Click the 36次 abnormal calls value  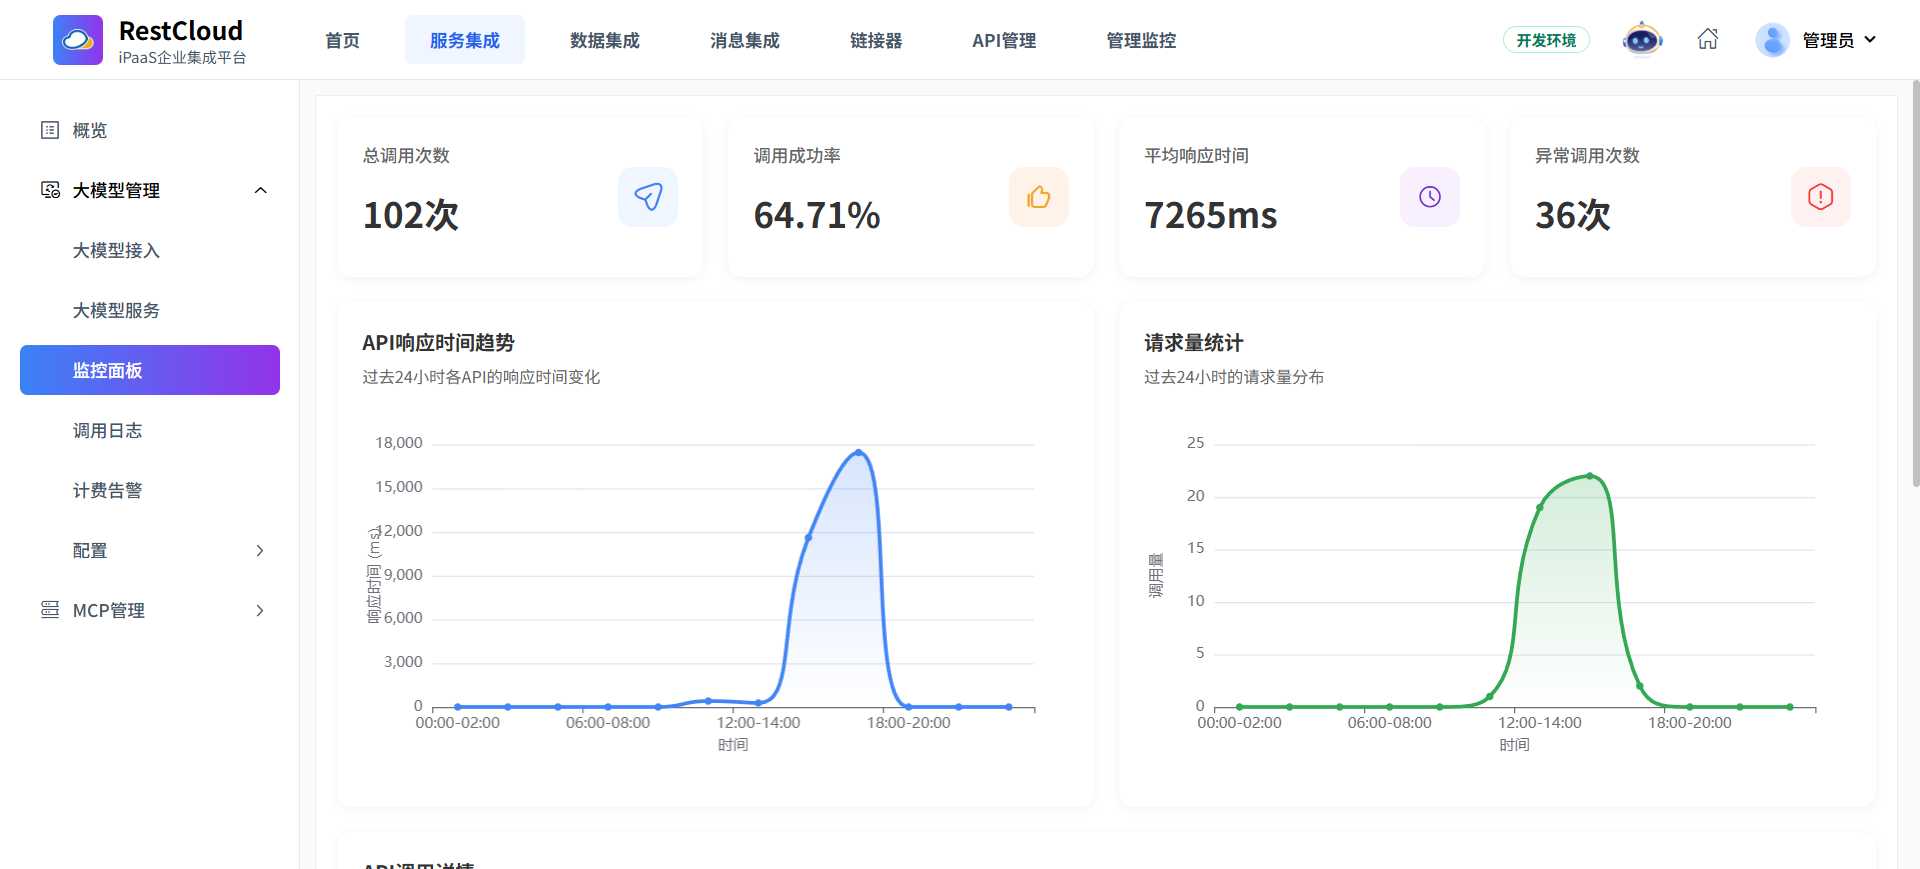tap(1573, 215)
